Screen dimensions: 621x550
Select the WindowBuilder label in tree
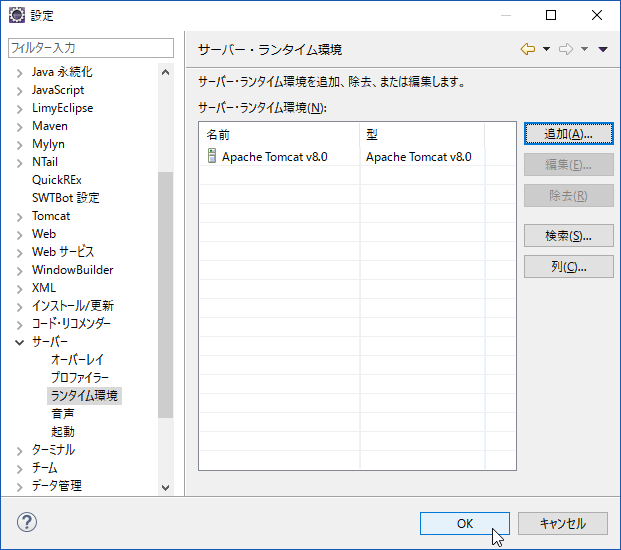click(x=72, y=270)
